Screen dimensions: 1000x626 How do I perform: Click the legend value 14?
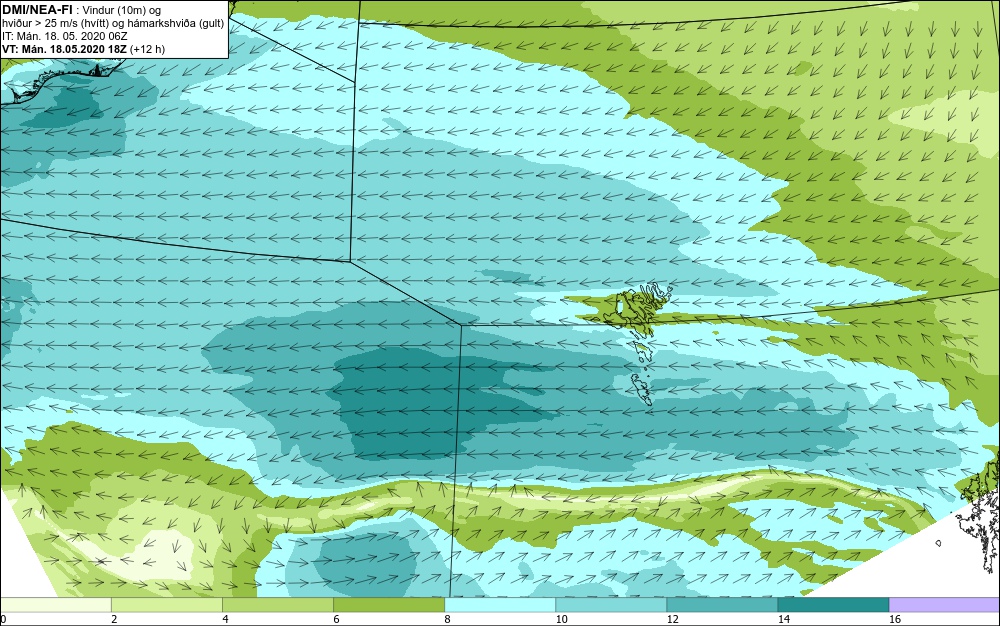coord(783,619)
